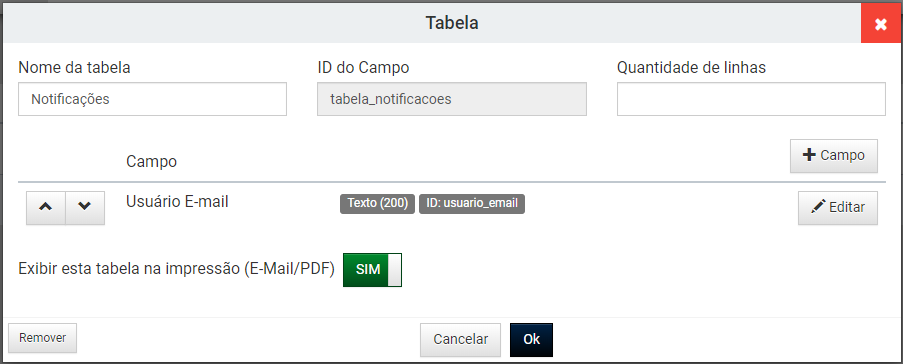Click the plus icon to add Campo
The image size is (903, 364).
[809, 155]
